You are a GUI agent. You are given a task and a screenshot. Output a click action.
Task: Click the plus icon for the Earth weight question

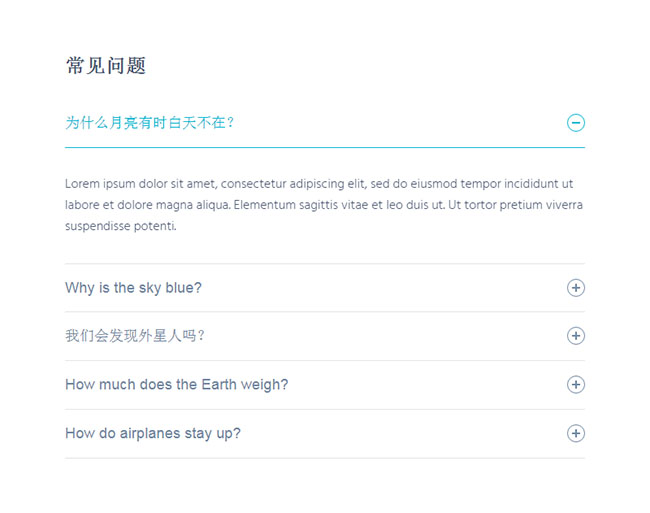576,385
